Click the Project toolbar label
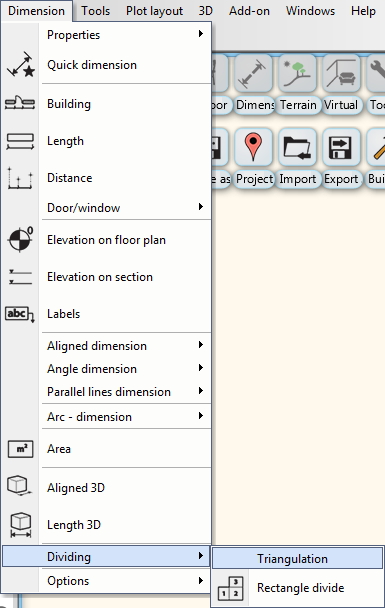385x608 pixels. coord(254,179)
